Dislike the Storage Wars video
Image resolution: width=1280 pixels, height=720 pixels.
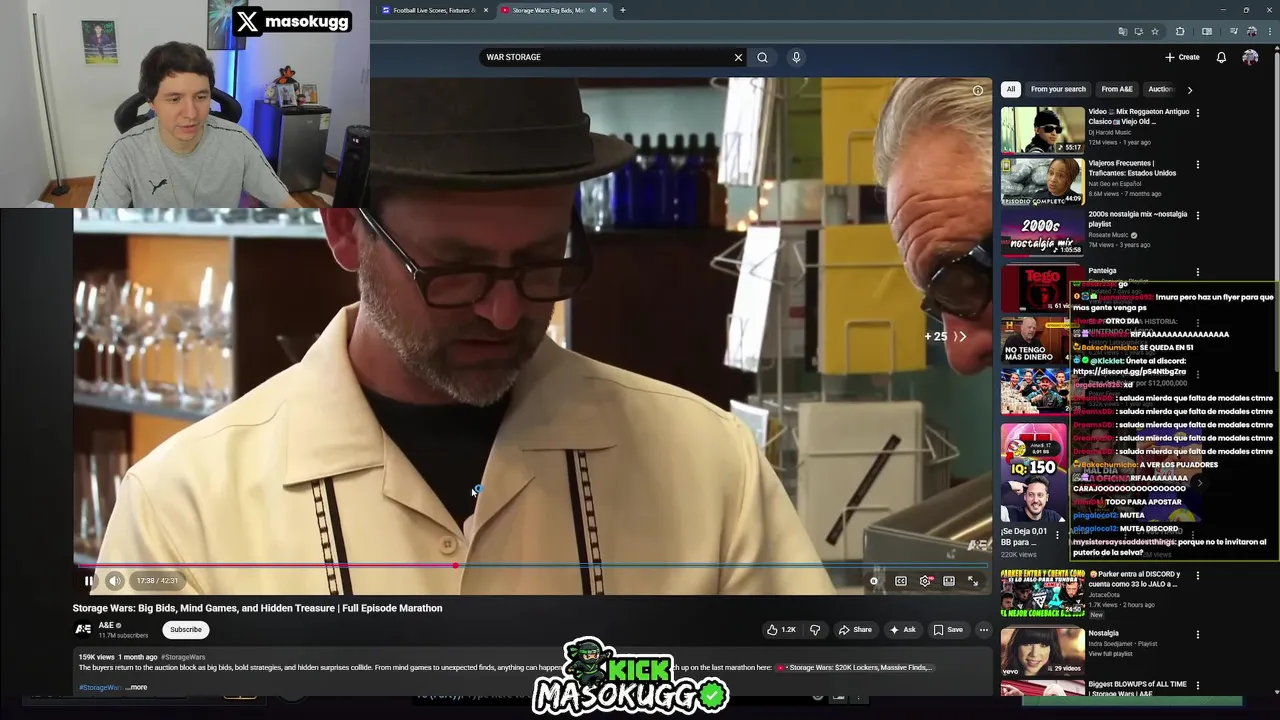[815, 630]
